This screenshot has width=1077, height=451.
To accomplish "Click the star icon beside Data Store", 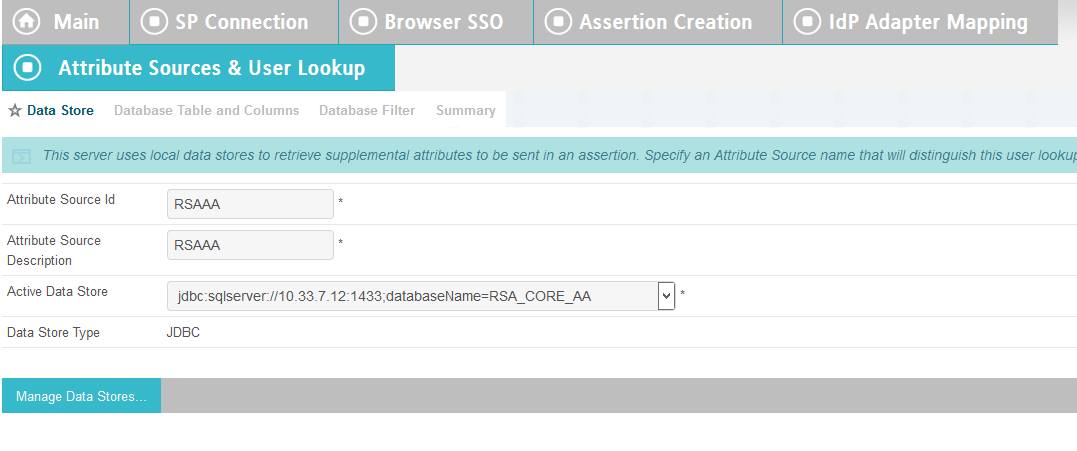I will pos(14,111).
